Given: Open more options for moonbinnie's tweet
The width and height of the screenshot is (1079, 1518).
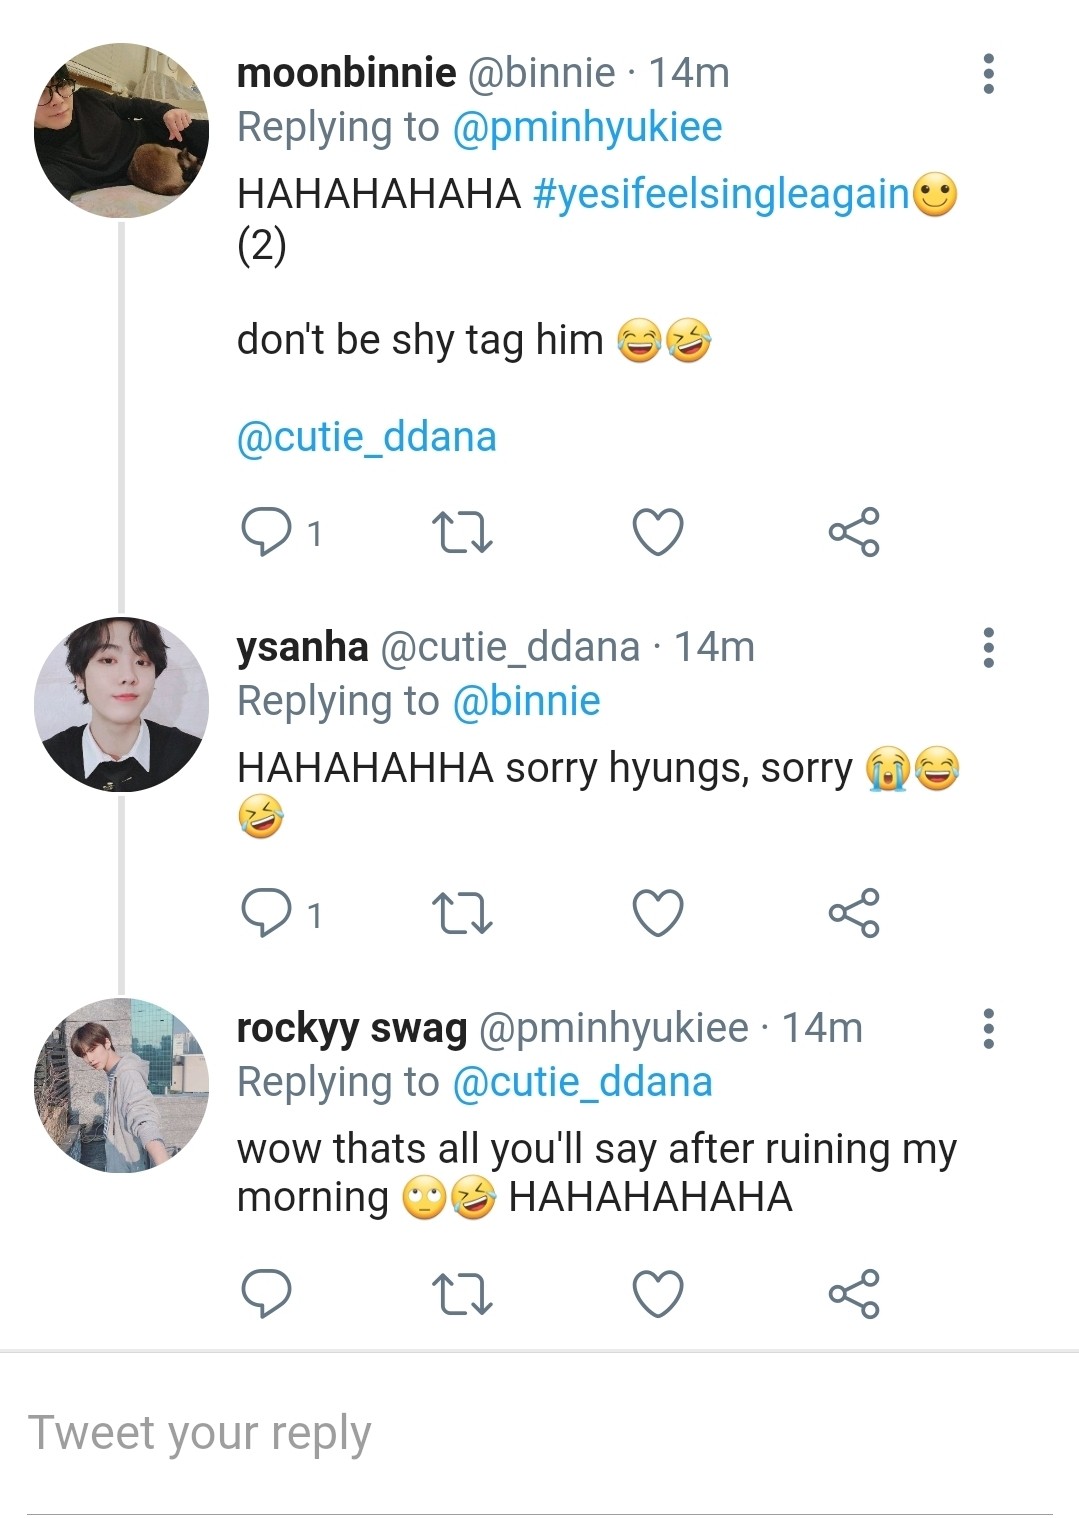Looking at the screenshot, I should (988, 74).
